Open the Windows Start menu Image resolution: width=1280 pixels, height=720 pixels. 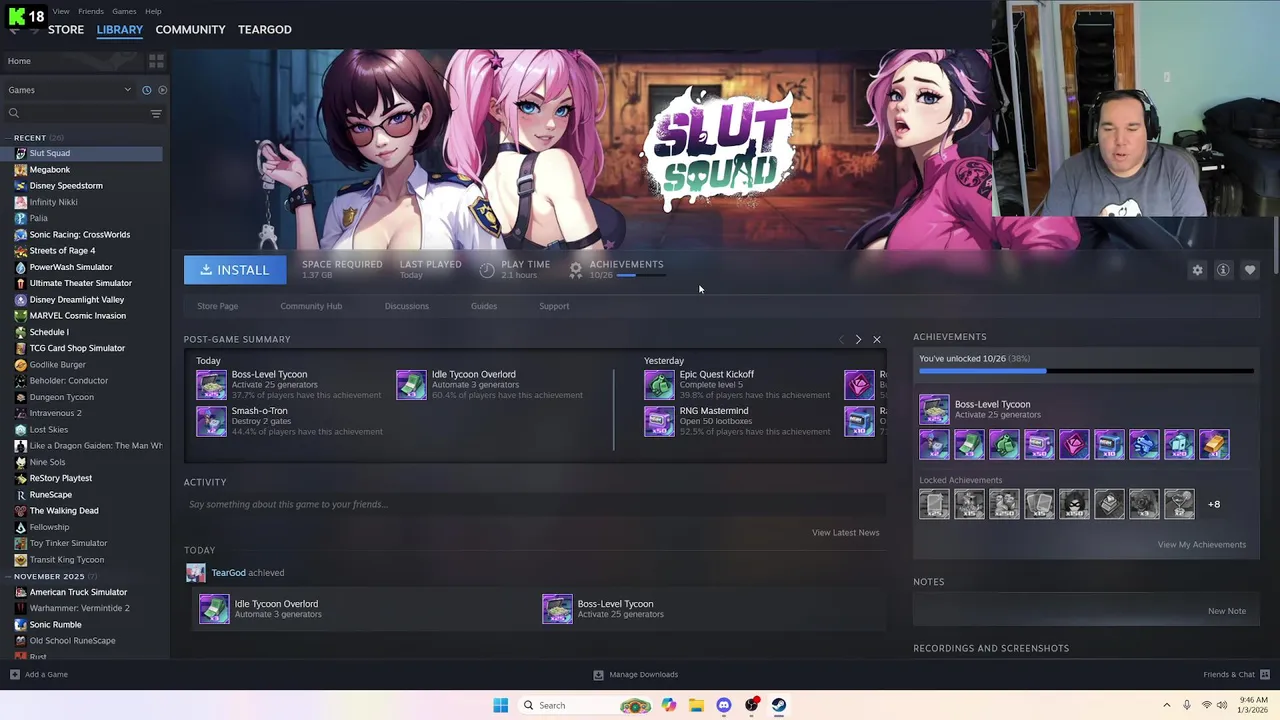[500, 705]
